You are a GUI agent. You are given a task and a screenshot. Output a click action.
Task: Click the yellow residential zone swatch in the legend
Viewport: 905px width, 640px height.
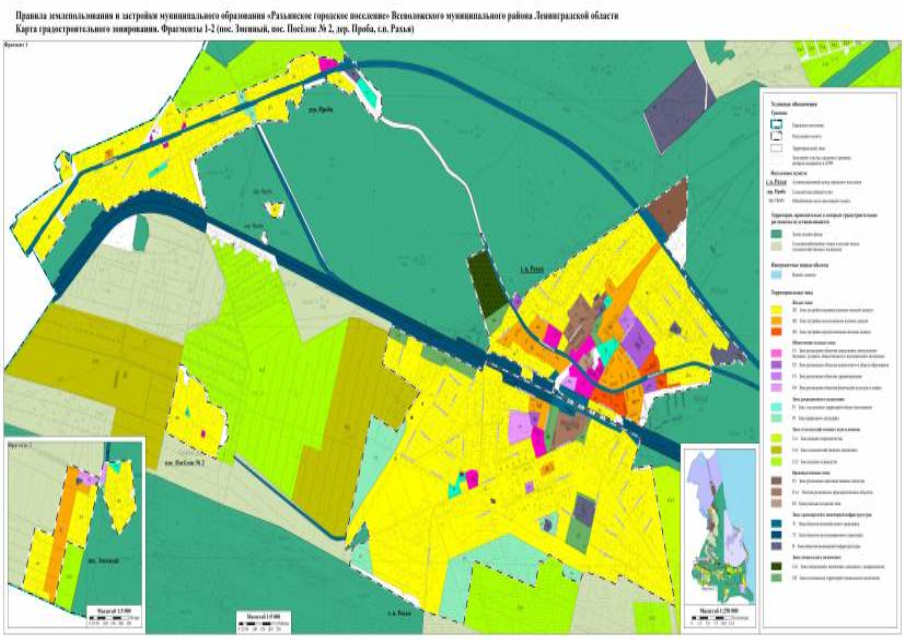click(777, 310)
